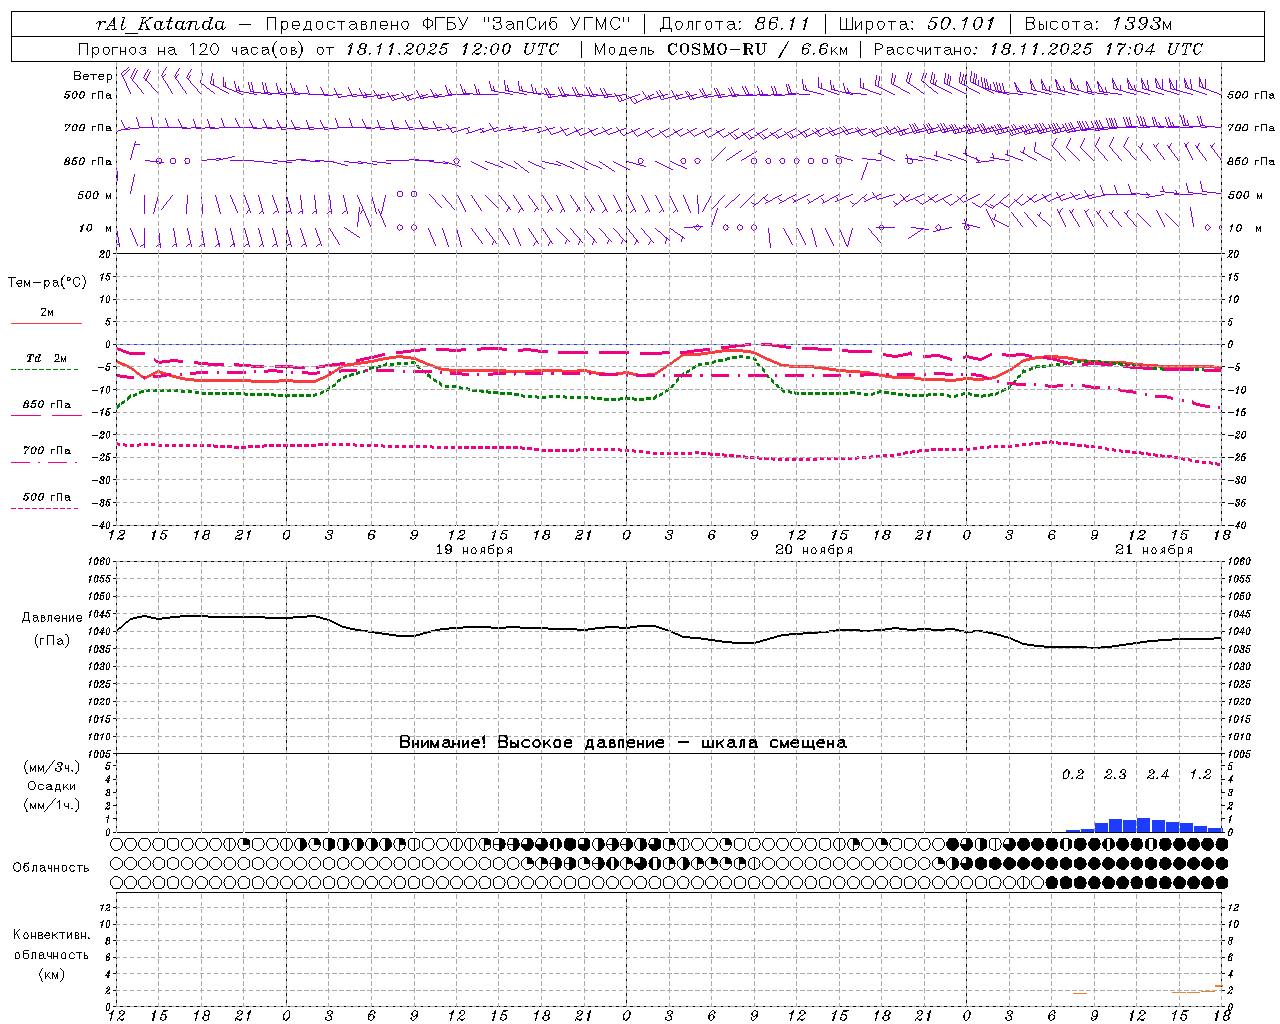Click the Осадки precipitation label
Screen dimensions: 1280x1024
pos(52,786)
